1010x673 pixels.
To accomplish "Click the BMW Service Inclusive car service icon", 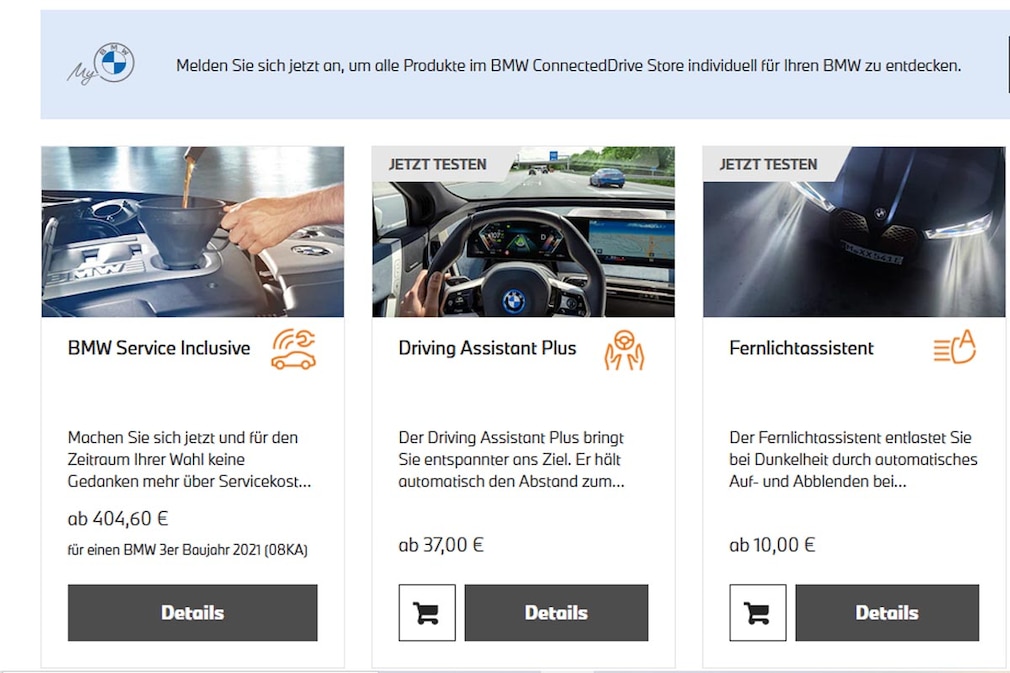I will (x=294, y=350).
